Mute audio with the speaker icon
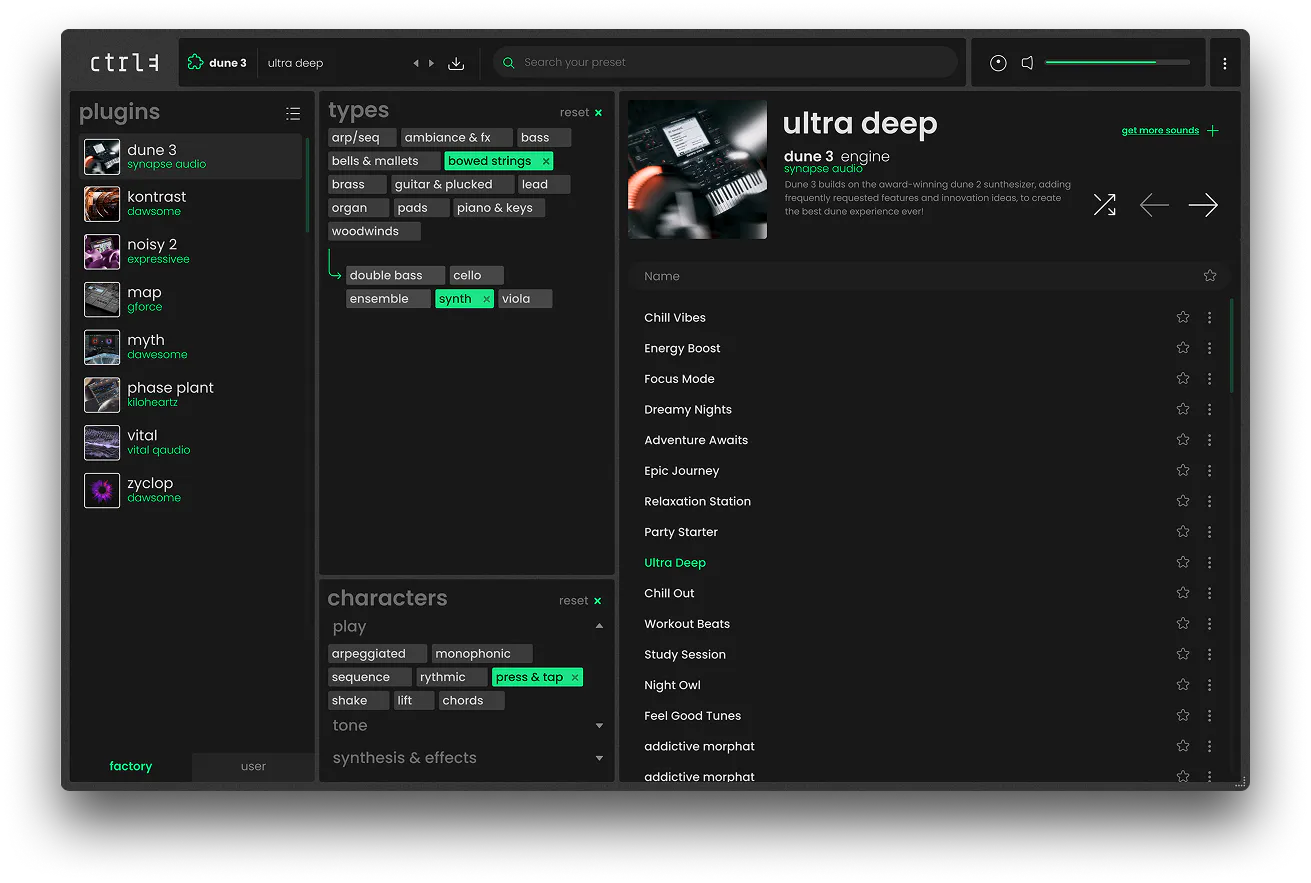 [1027, 63]
